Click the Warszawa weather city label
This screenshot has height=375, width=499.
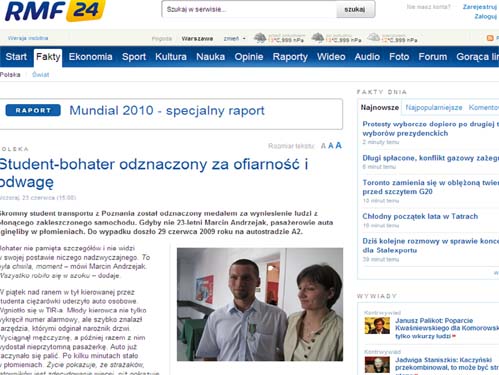click(197, 39)
